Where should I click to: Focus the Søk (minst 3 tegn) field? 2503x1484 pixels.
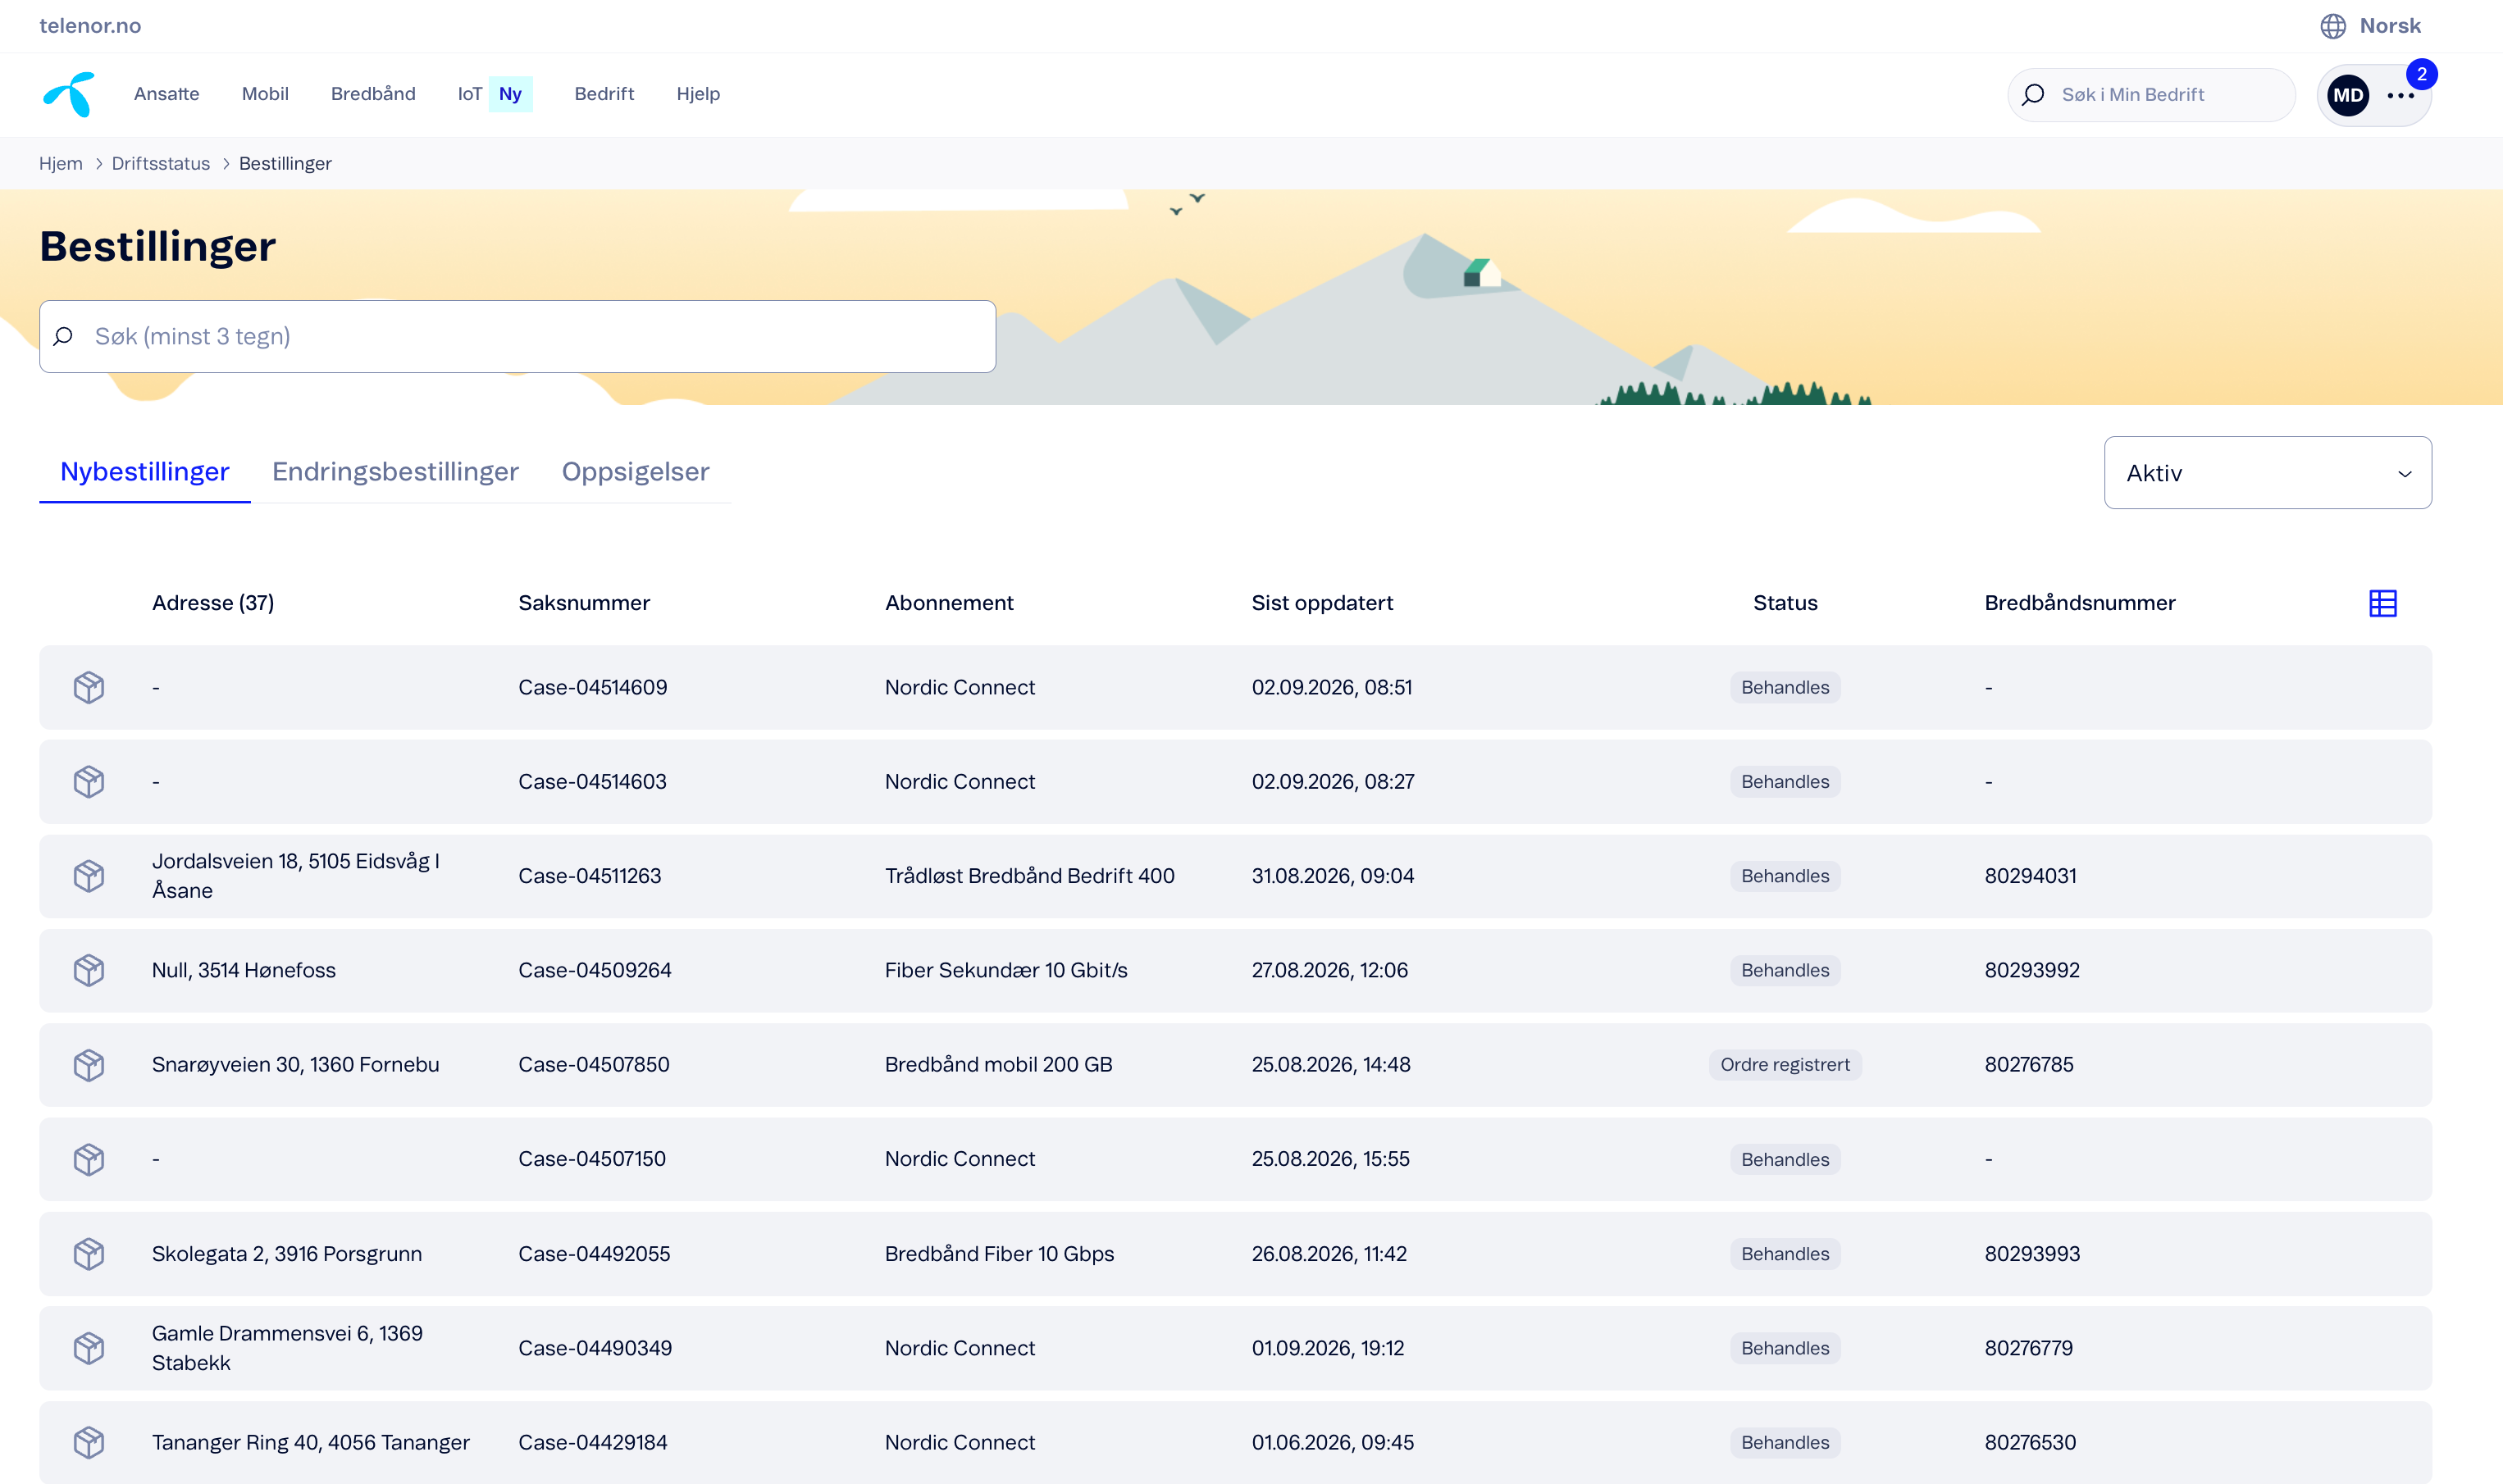517,336
